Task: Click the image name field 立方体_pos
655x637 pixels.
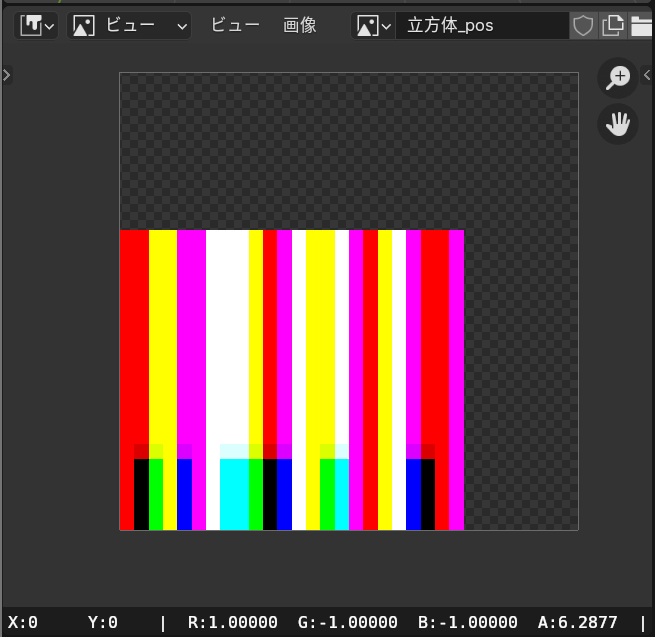Action: [482, 26]
